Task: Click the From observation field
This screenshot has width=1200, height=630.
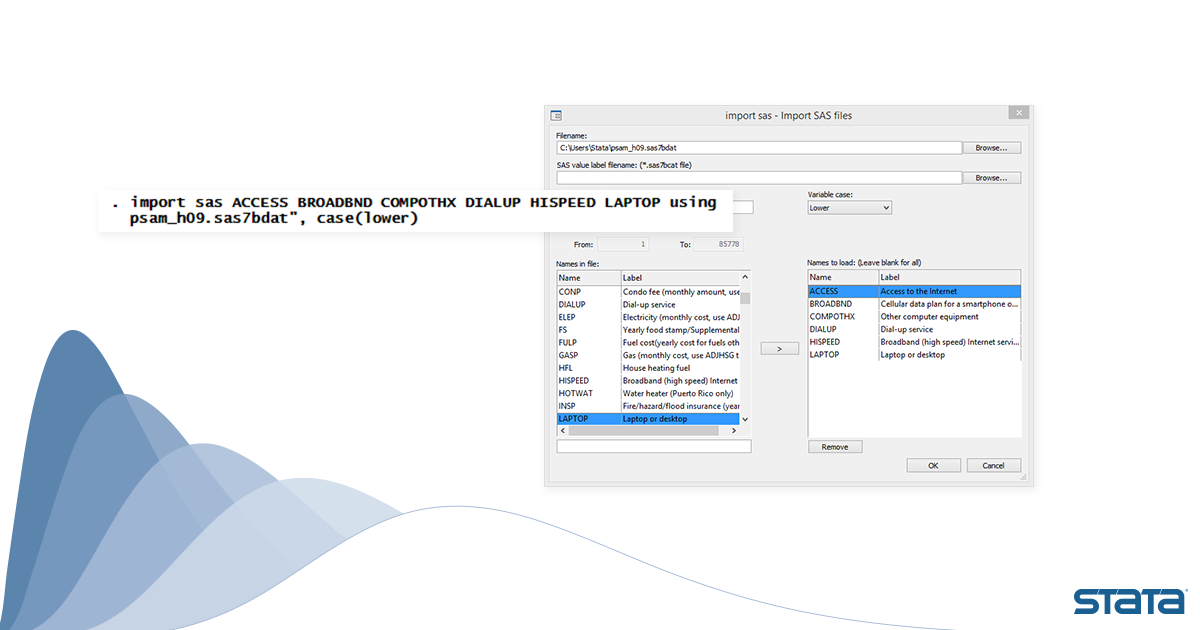Action: coord(623,244)
